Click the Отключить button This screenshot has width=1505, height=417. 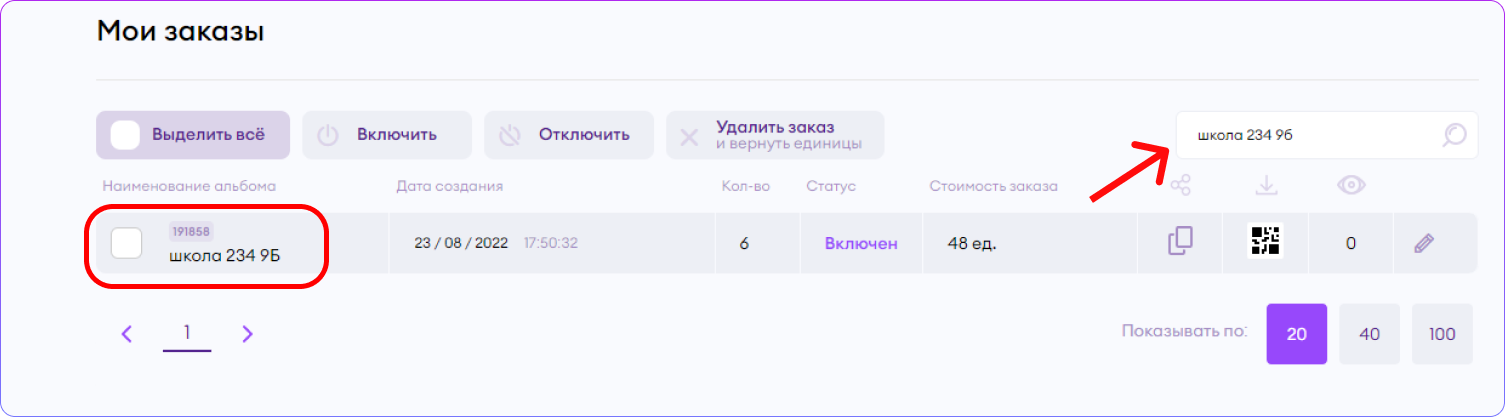(x=569, y=135)
